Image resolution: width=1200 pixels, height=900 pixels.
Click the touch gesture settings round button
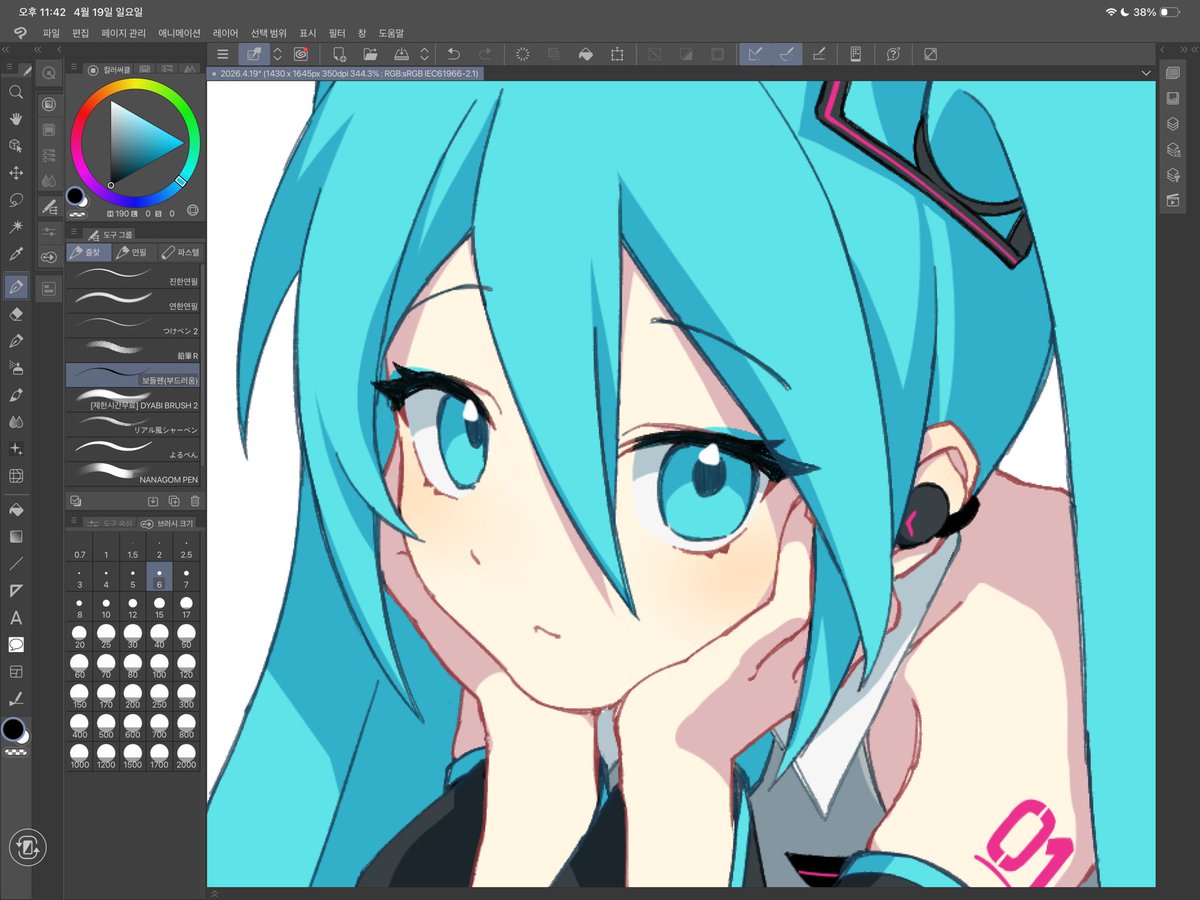pos(27,848)
